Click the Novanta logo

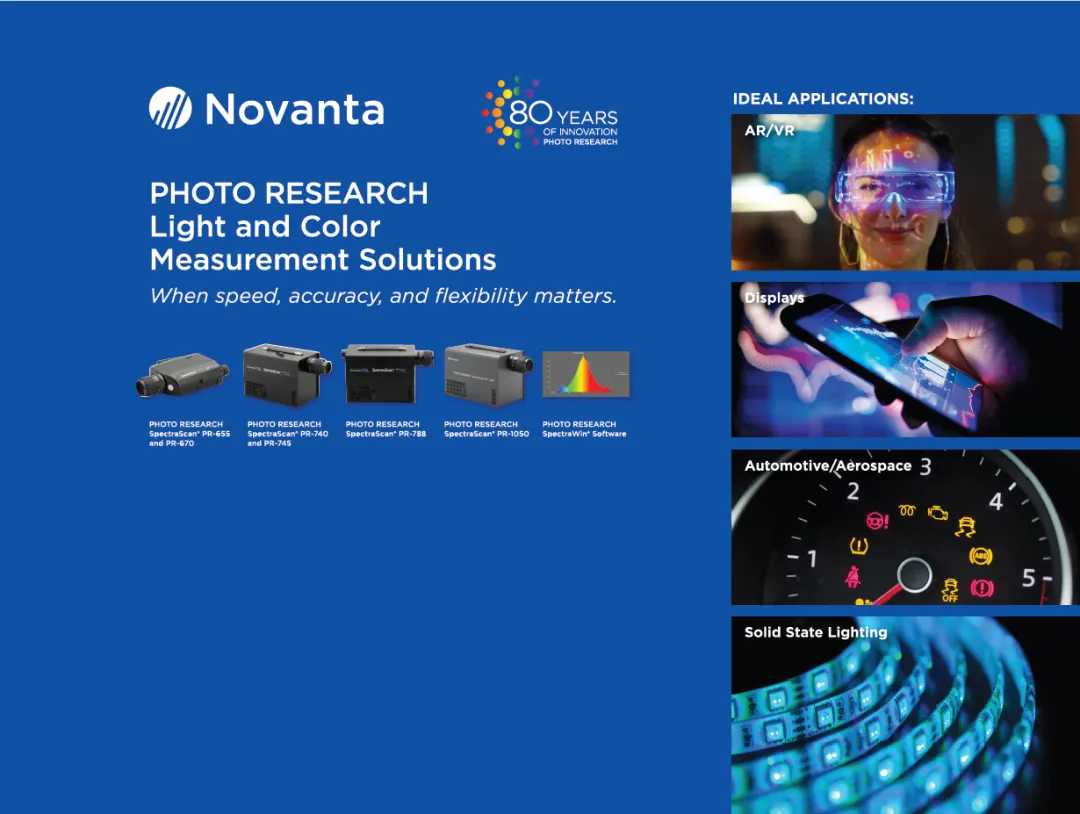click(x=267, y=109)
